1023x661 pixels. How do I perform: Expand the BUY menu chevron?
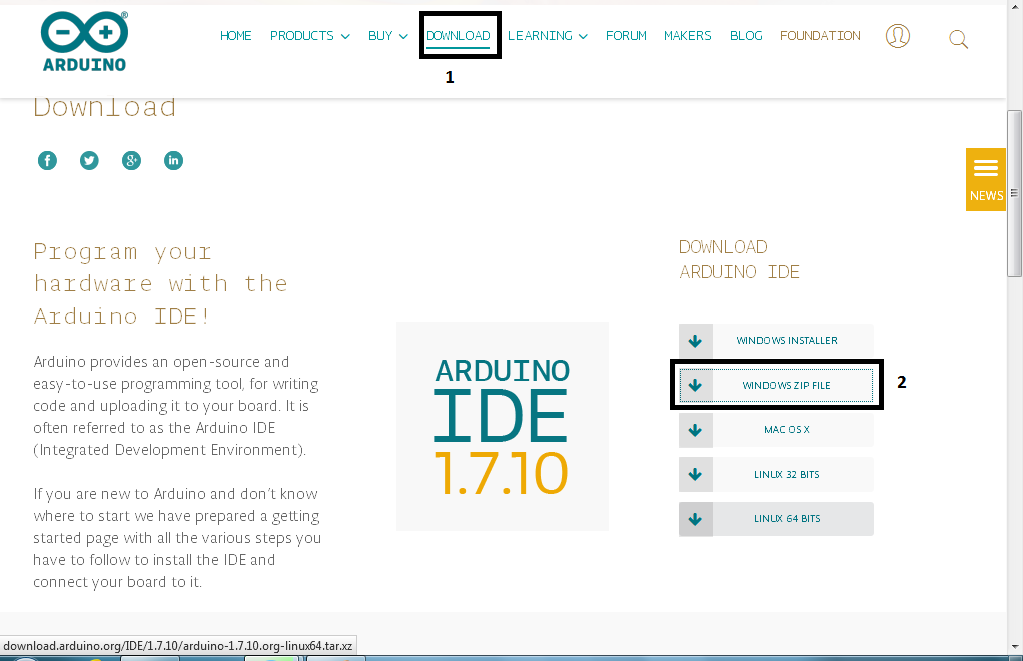(x=403, y=37)
